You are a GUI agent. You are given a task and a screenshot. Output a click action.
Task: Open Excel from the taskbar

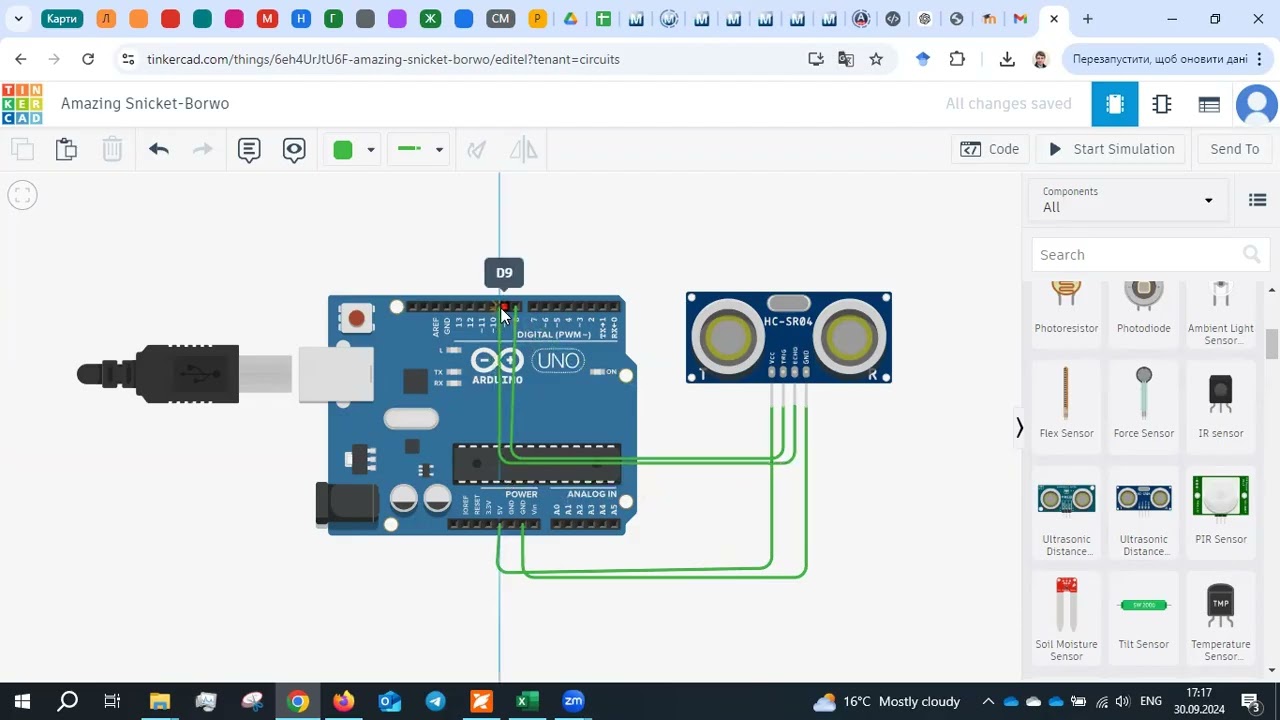click(527, 701)
